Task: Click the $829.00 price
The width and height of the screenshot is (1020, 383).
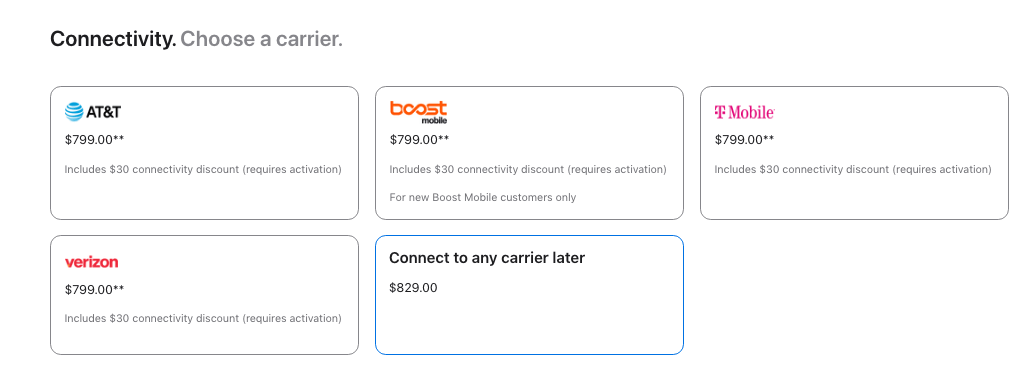Action: (x=413, y=287)
